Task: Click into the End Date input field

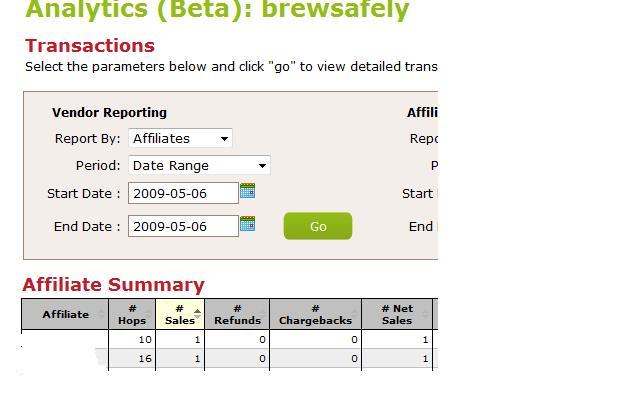Action: [x=183, y=226]
